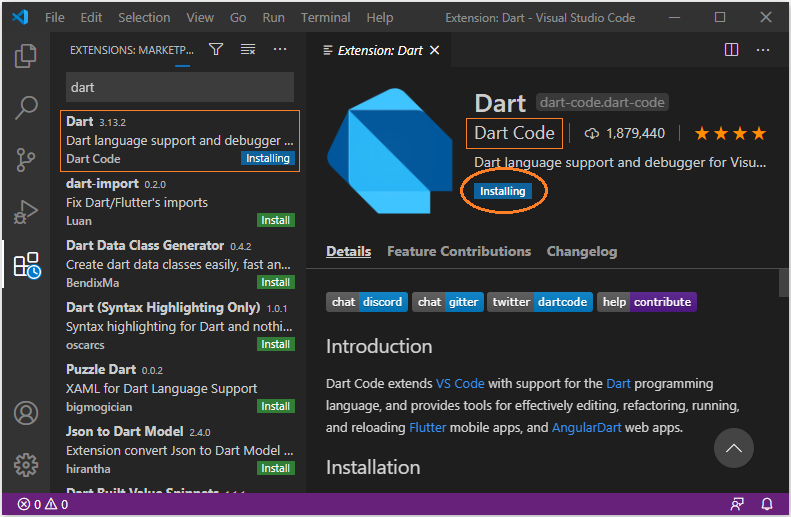This screenshot has width=791, height=517.
Task: Close the Extension: Dart tab
Action: tap(434, 50)
